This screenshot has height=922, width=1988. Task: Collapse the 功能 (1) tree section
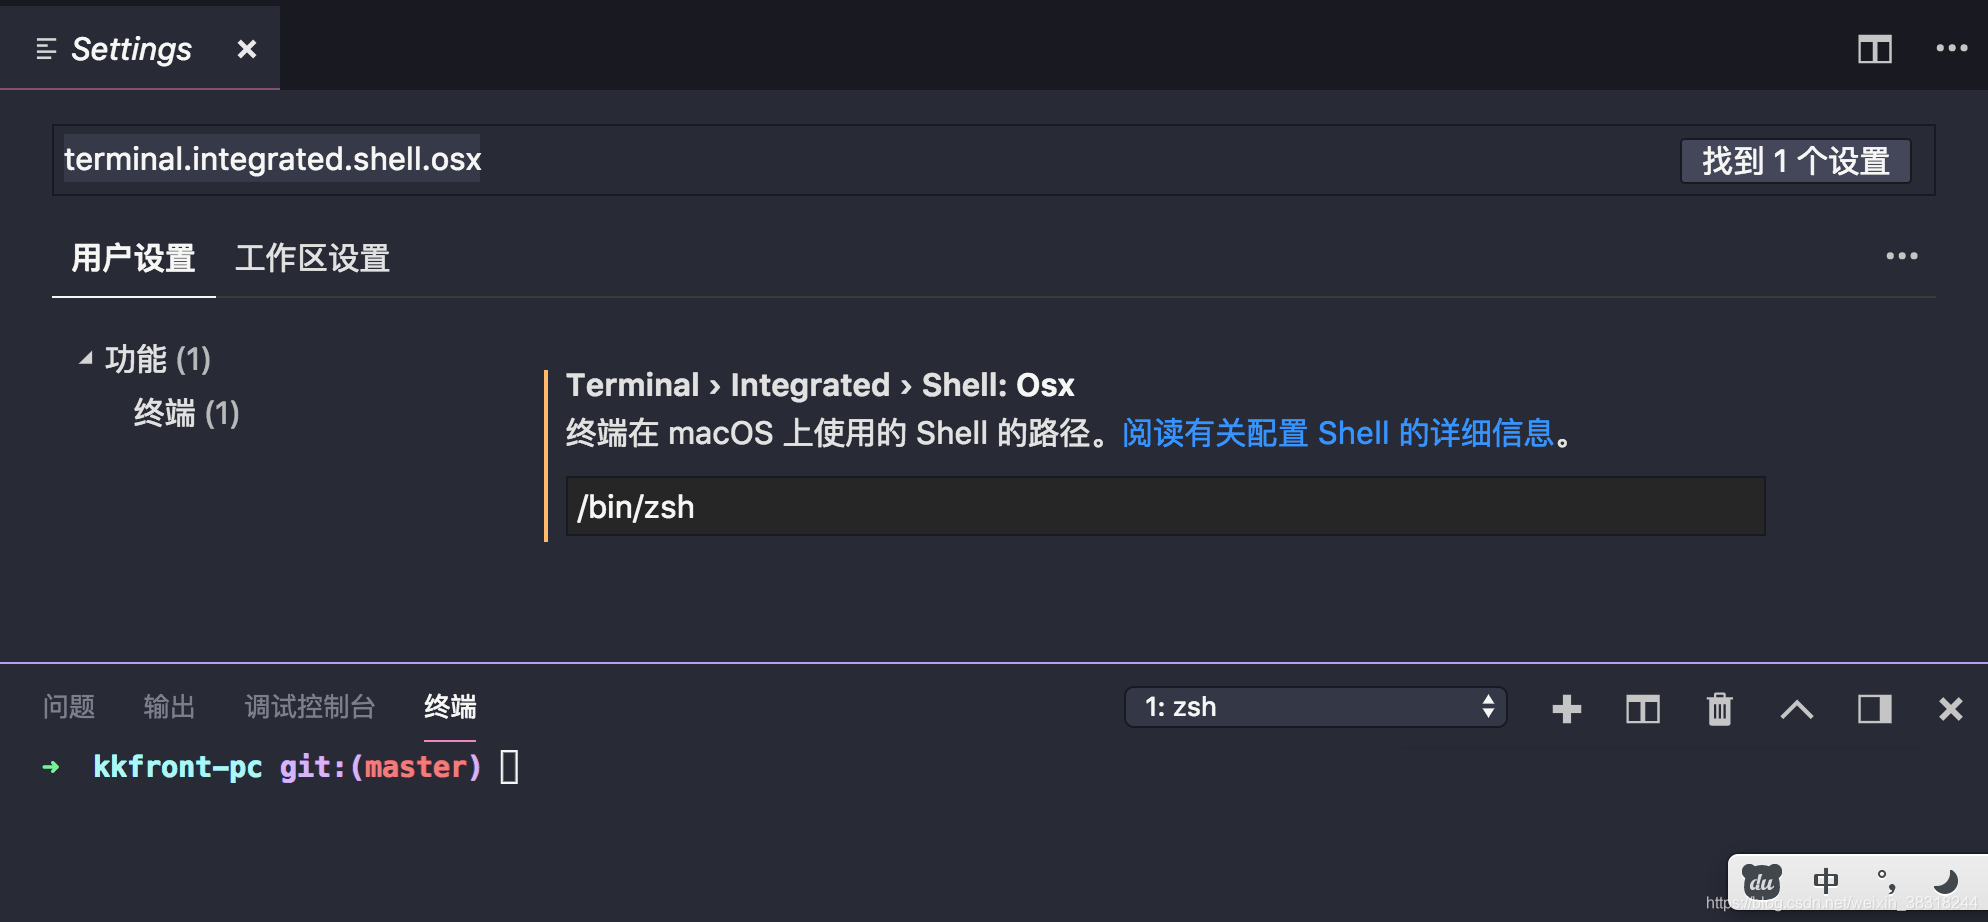point(86,358)
